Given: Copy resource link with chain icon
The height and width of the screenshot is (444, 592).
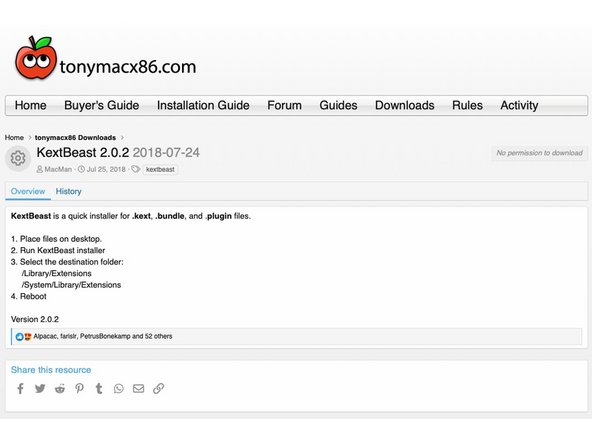Looking at the screenshot, I should (x=159, y=388).
